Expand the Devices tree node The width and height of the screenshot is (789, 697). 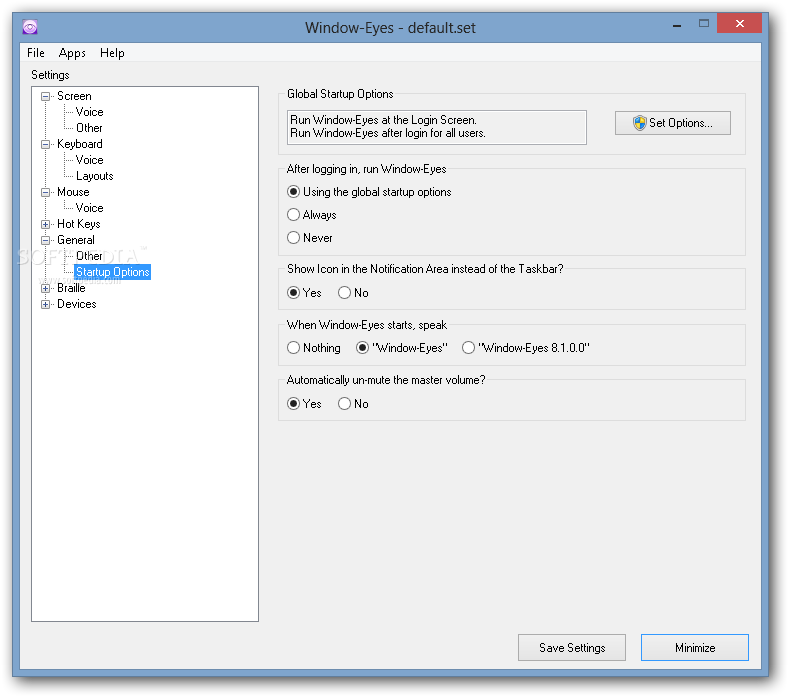pos(45,304)
